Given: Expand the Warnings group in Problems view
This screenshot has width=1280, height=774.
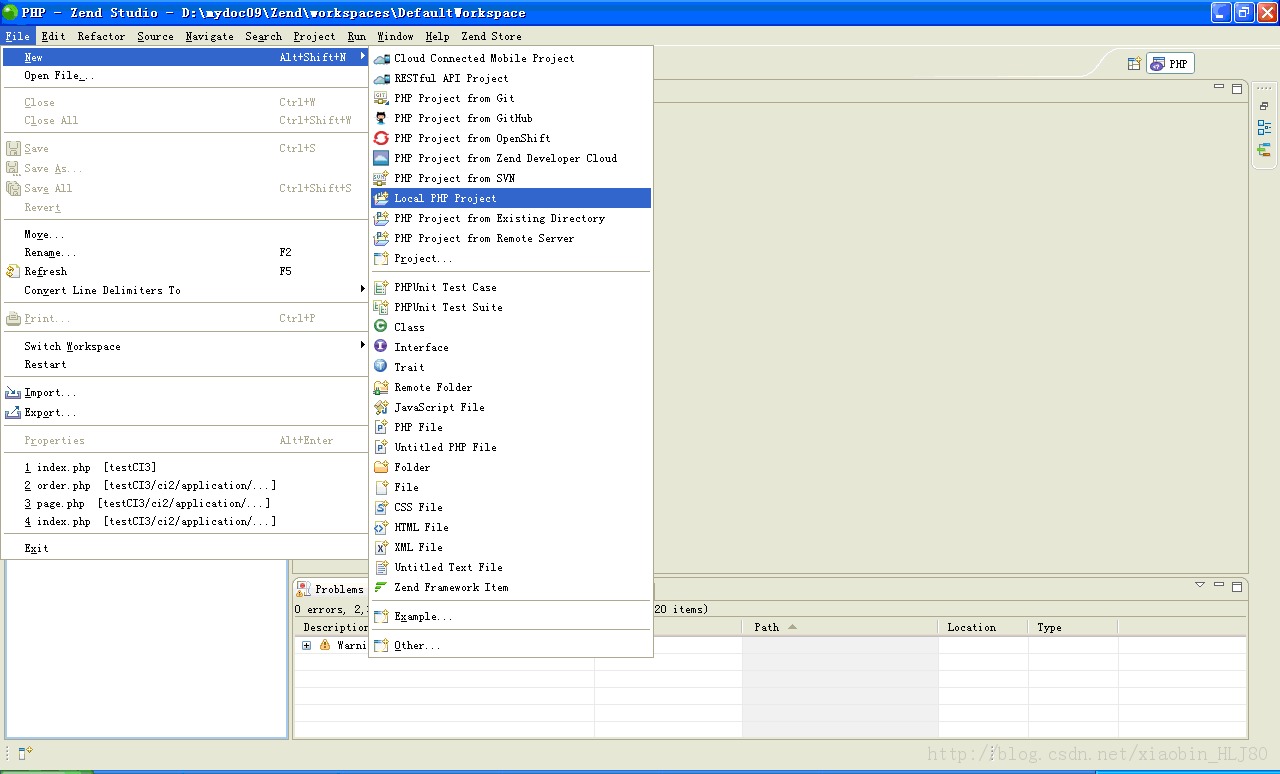Looking at the screenshot, I should pos(306,645).
